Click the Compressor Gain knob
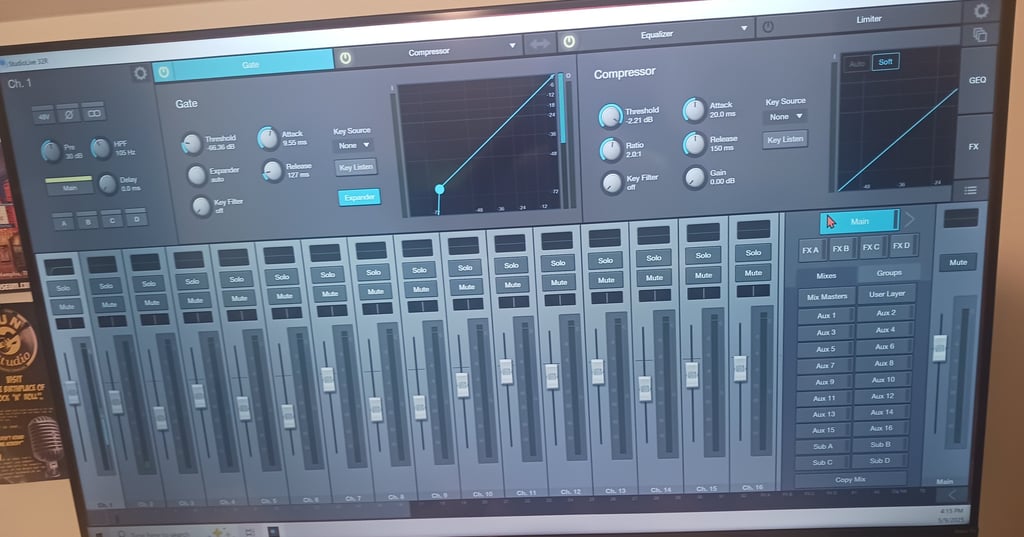 pos(694,178)
